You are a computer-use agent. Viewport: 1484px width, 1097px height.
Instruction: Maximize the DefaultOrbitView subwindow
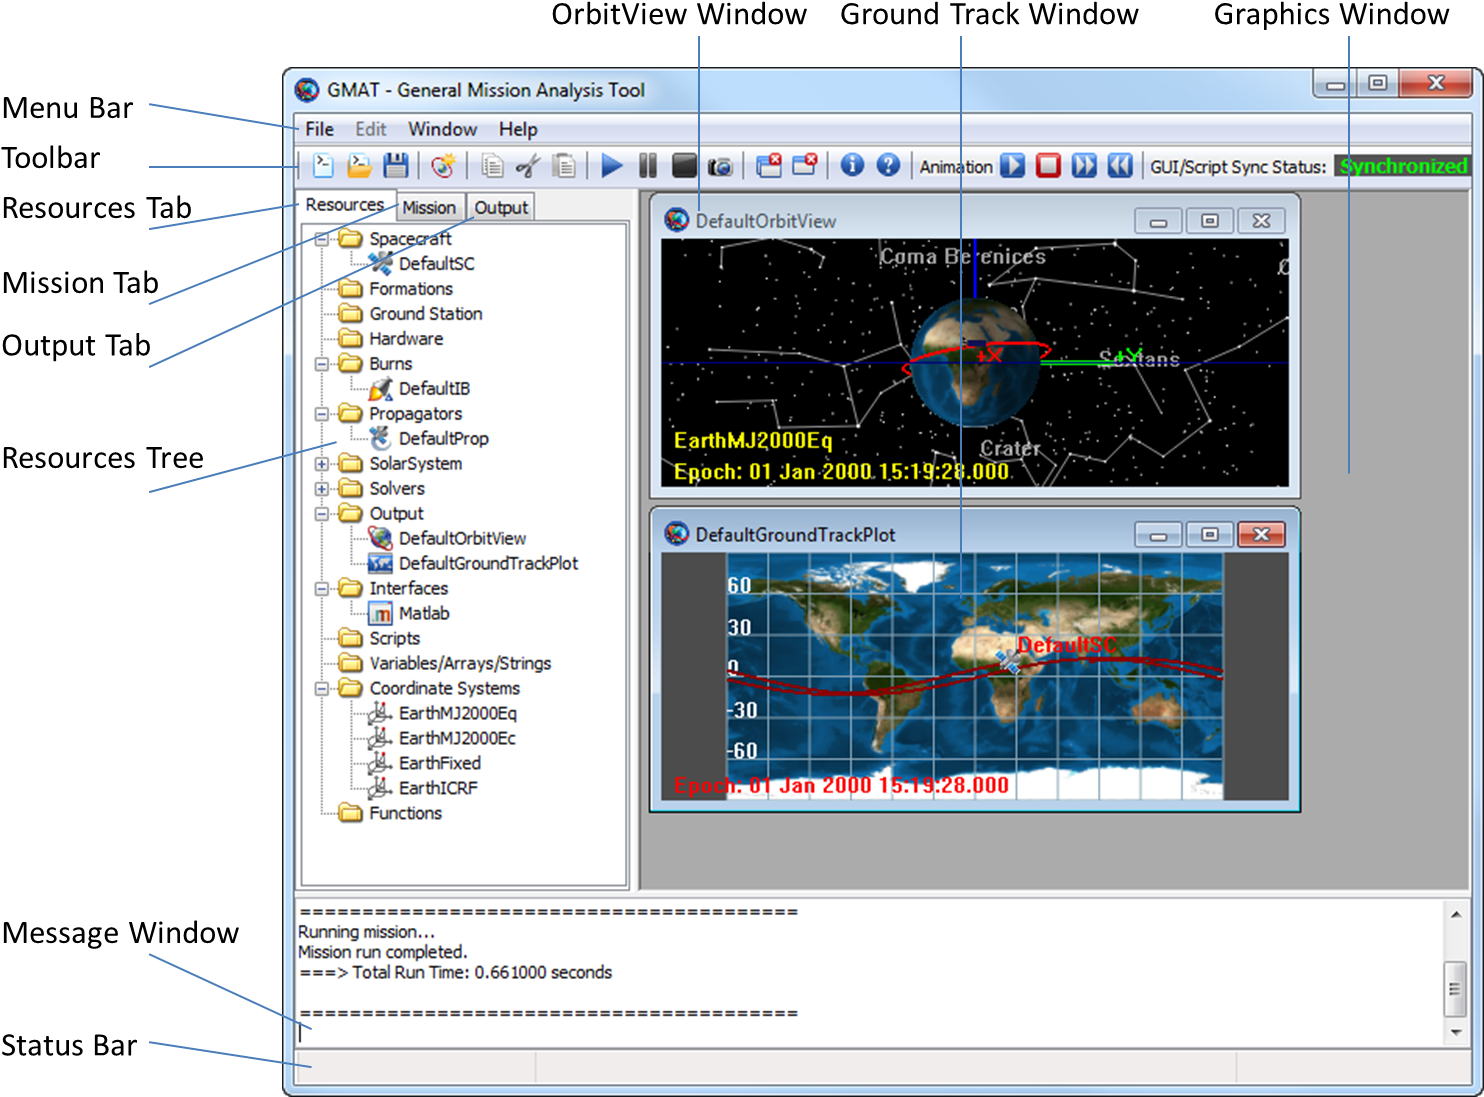tap(1210, 221)
